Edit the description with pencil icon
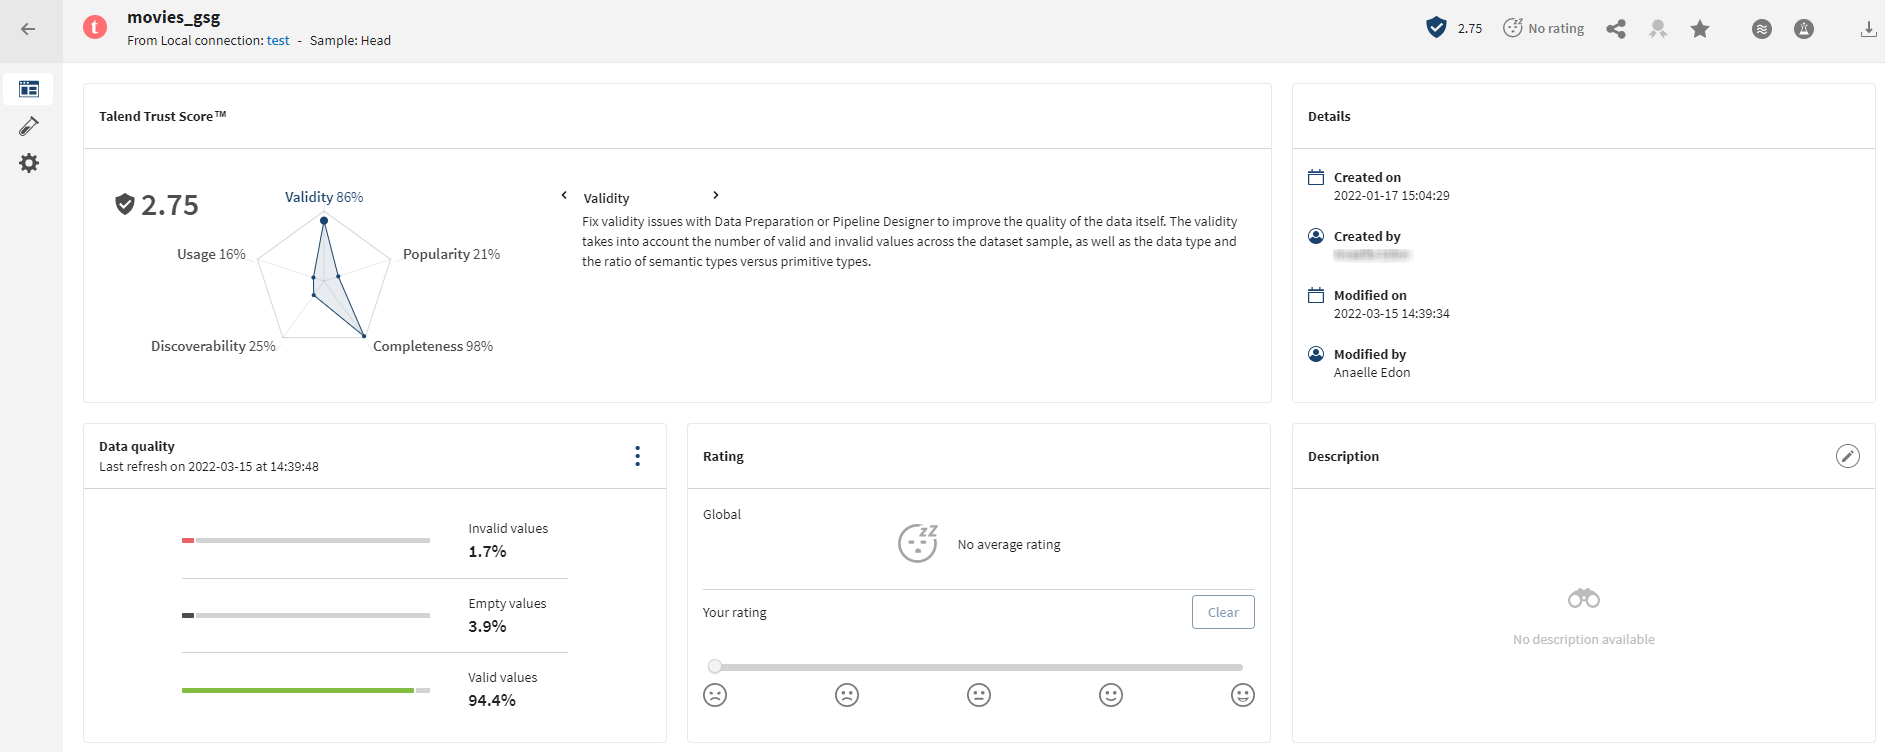Viewport: 1885px width, 752px height. pos(1847,456)
